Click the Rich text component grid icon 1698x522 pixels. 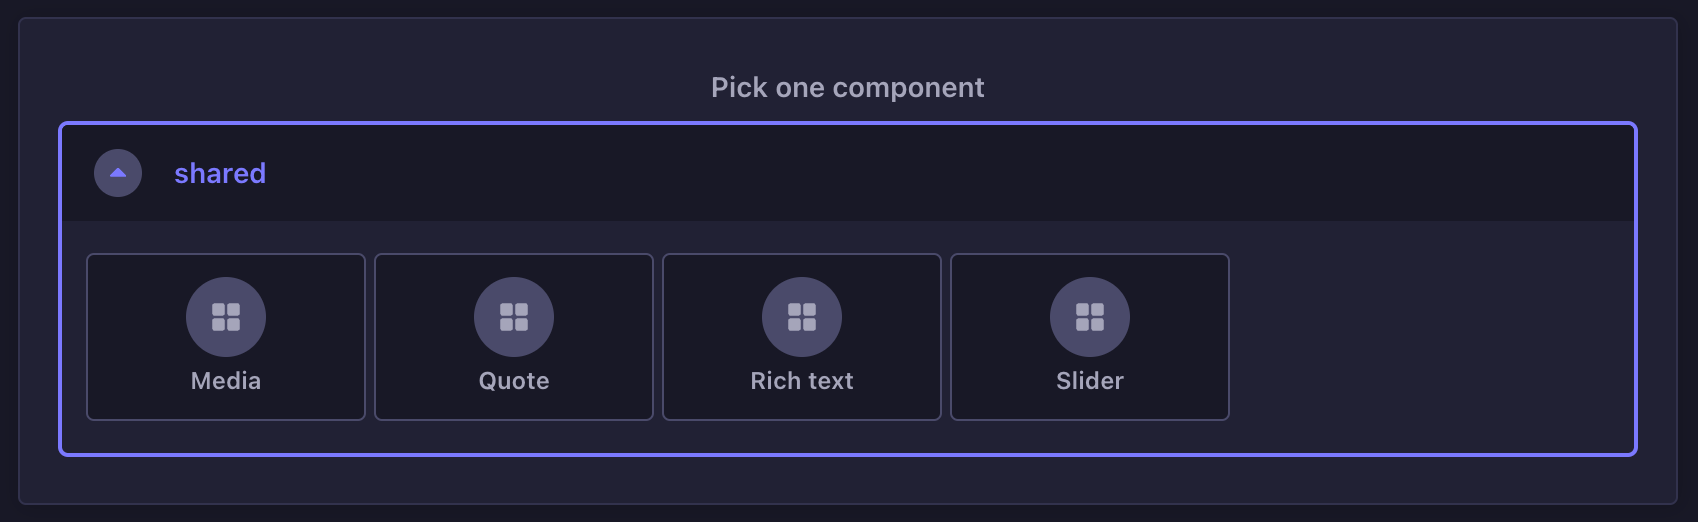(x=802, y=317)
